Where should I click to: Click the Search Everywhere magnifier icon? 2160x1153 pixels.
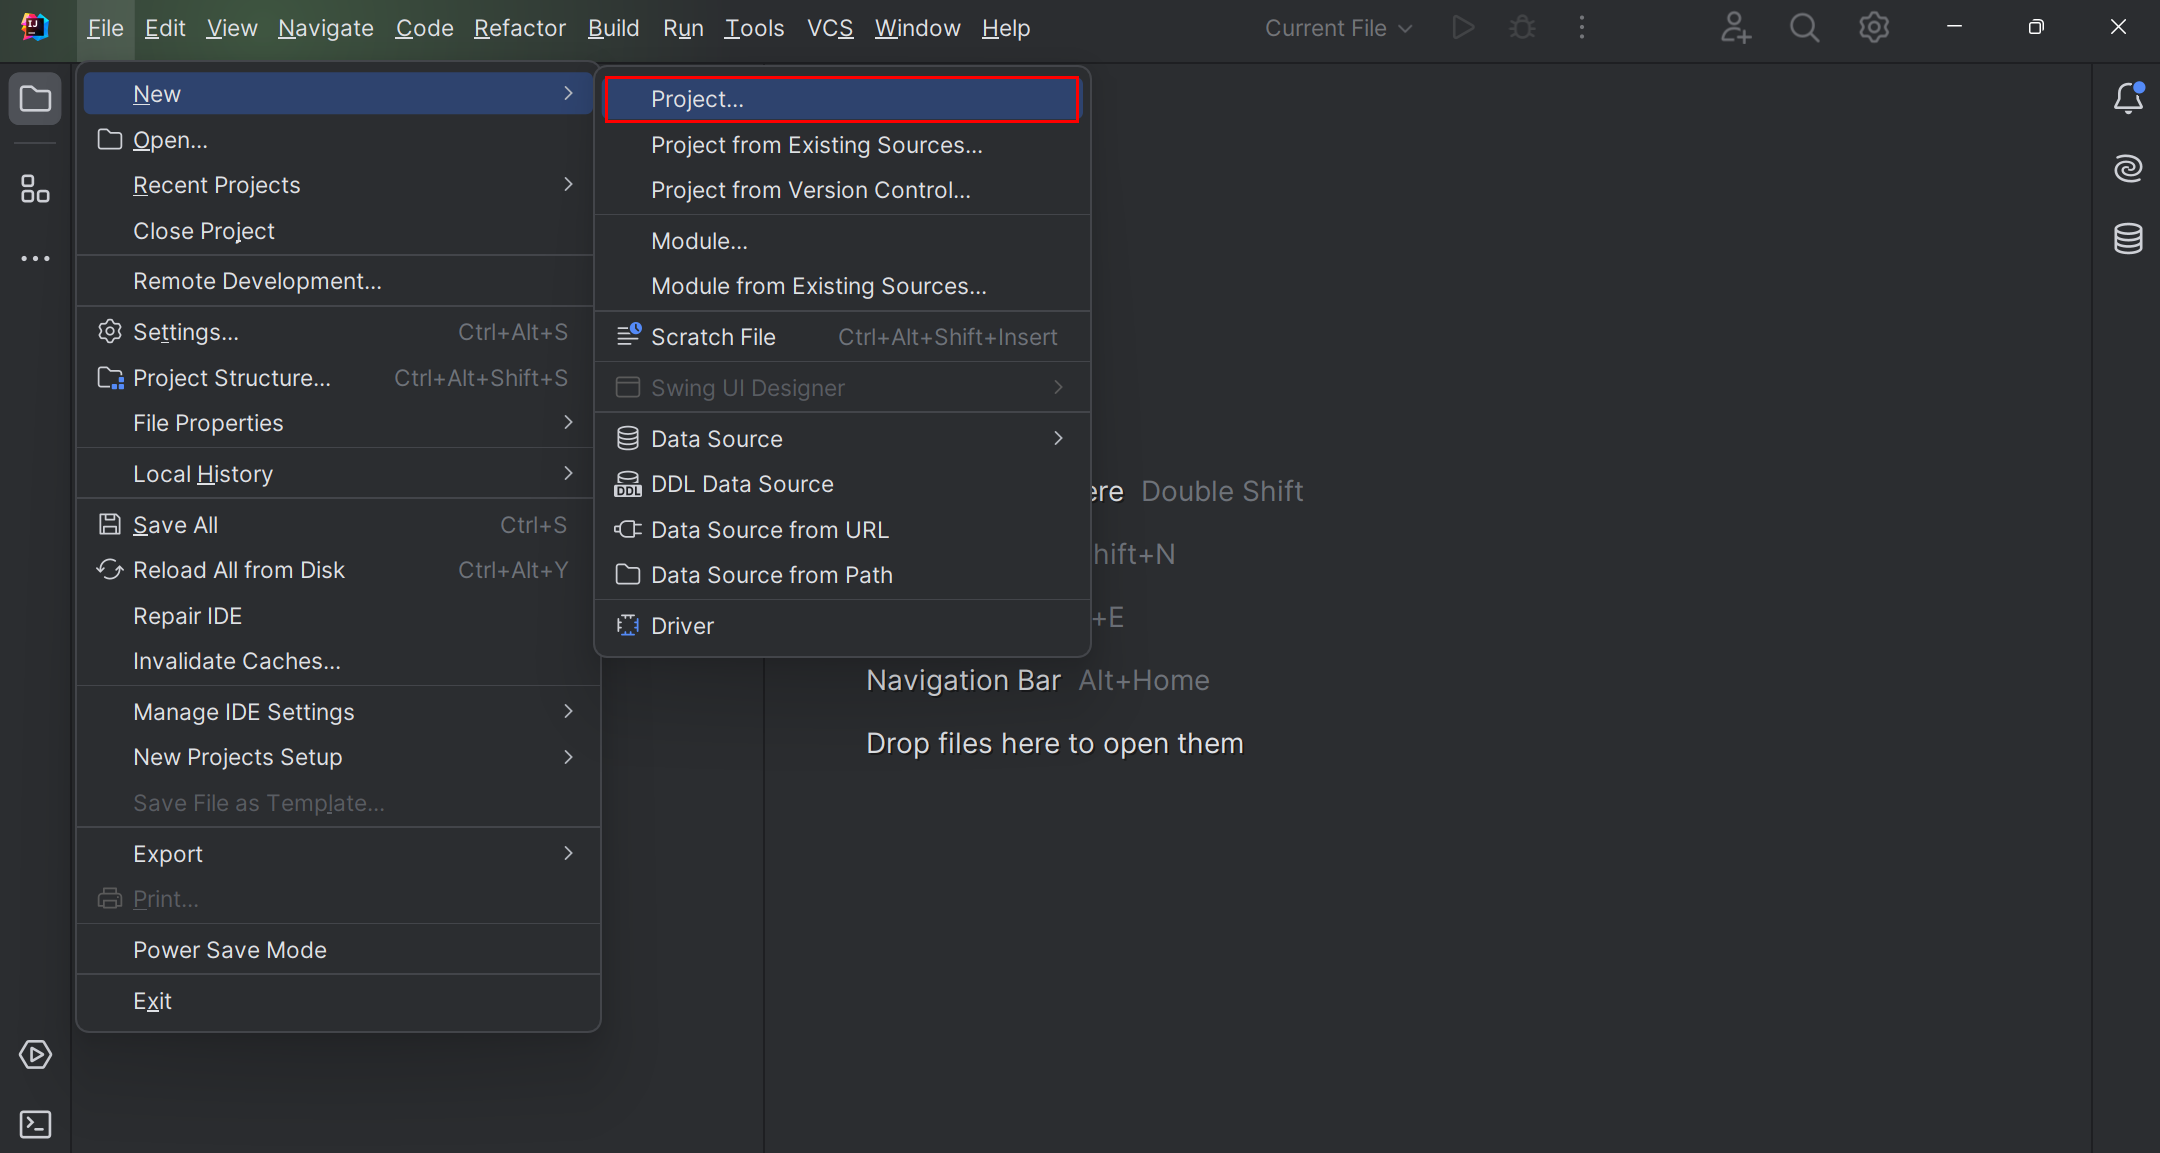(1804, 28)
